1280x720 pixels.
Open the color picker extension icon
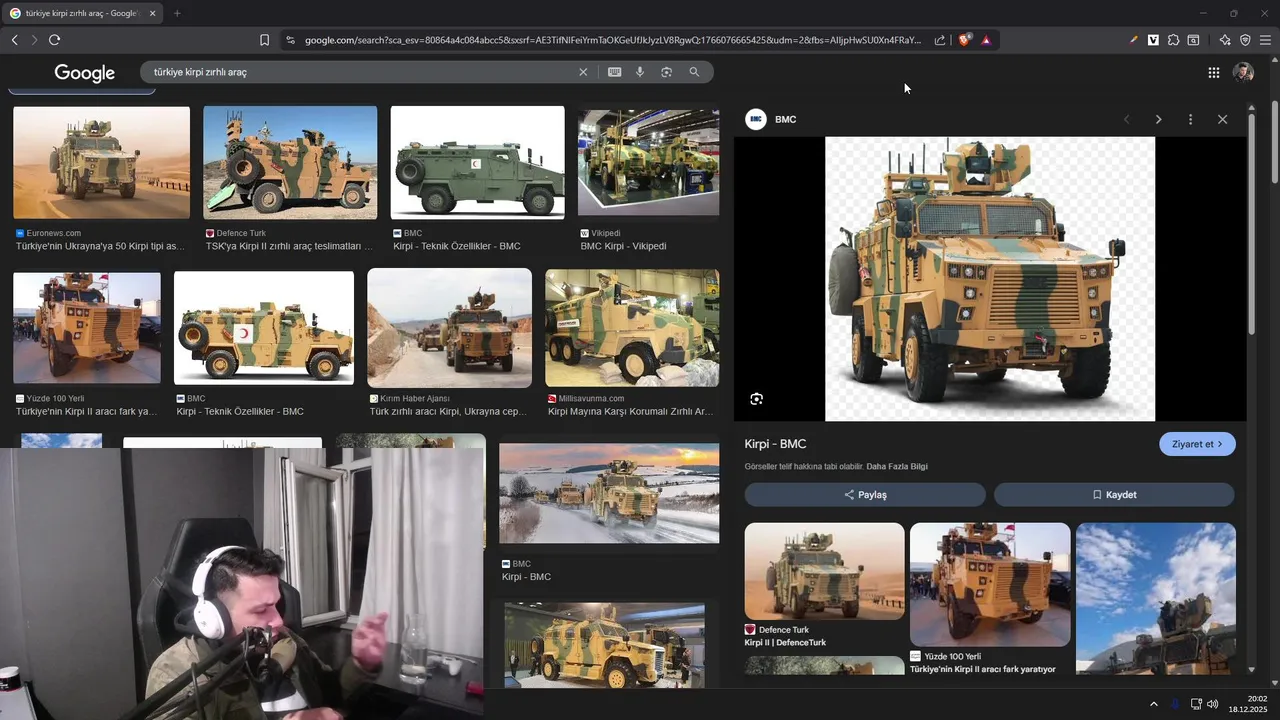[1133, 40]
